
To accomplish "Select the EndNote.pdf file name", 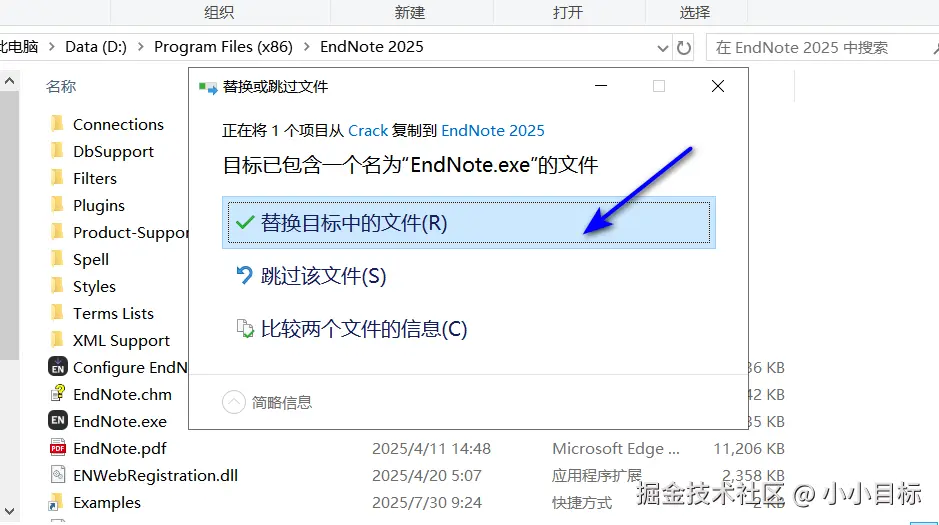I will point(120,448).
